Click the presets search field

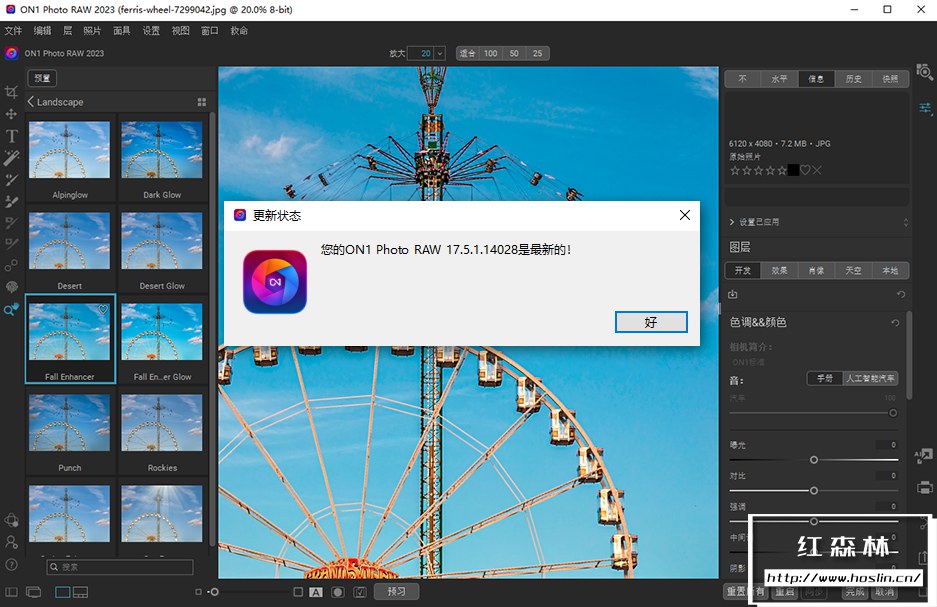tap(120, 567)
